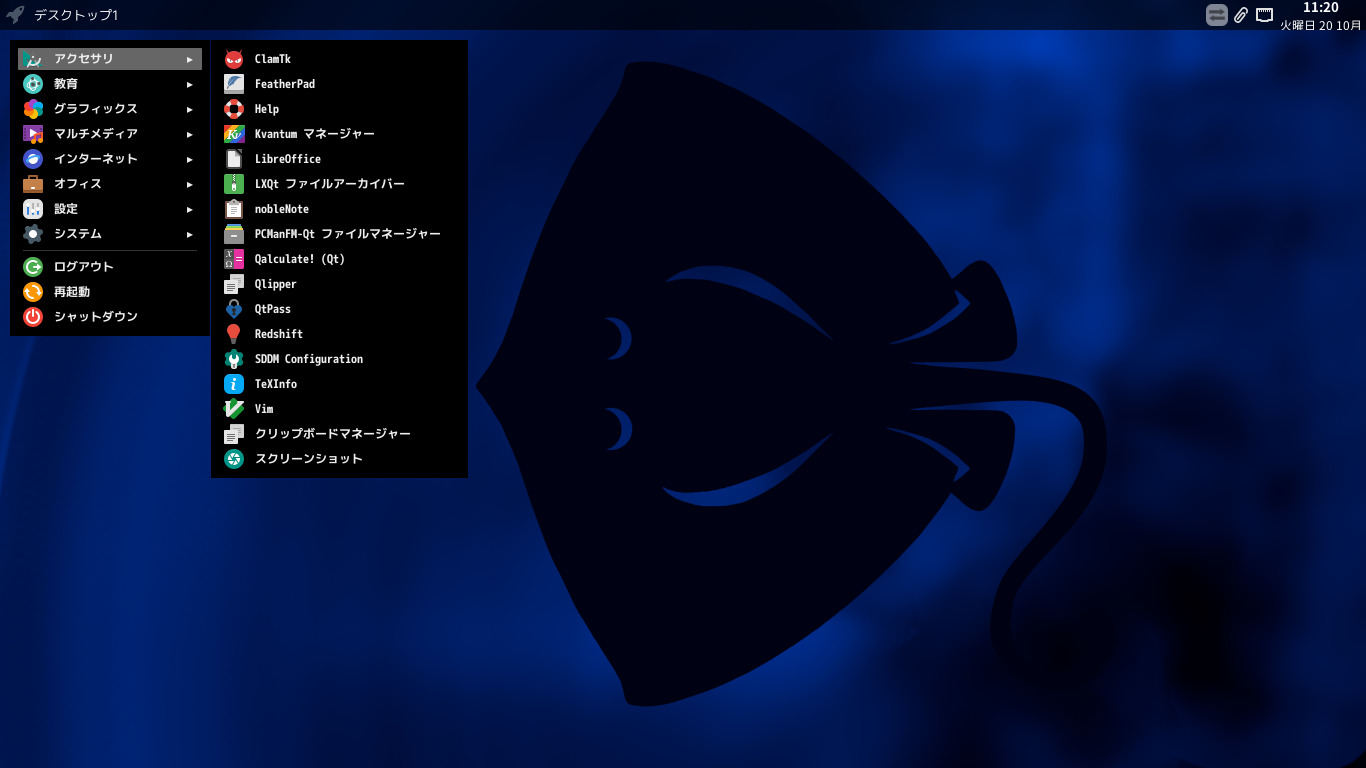Choose ログアウト from the menu

(x=110, y=267)
